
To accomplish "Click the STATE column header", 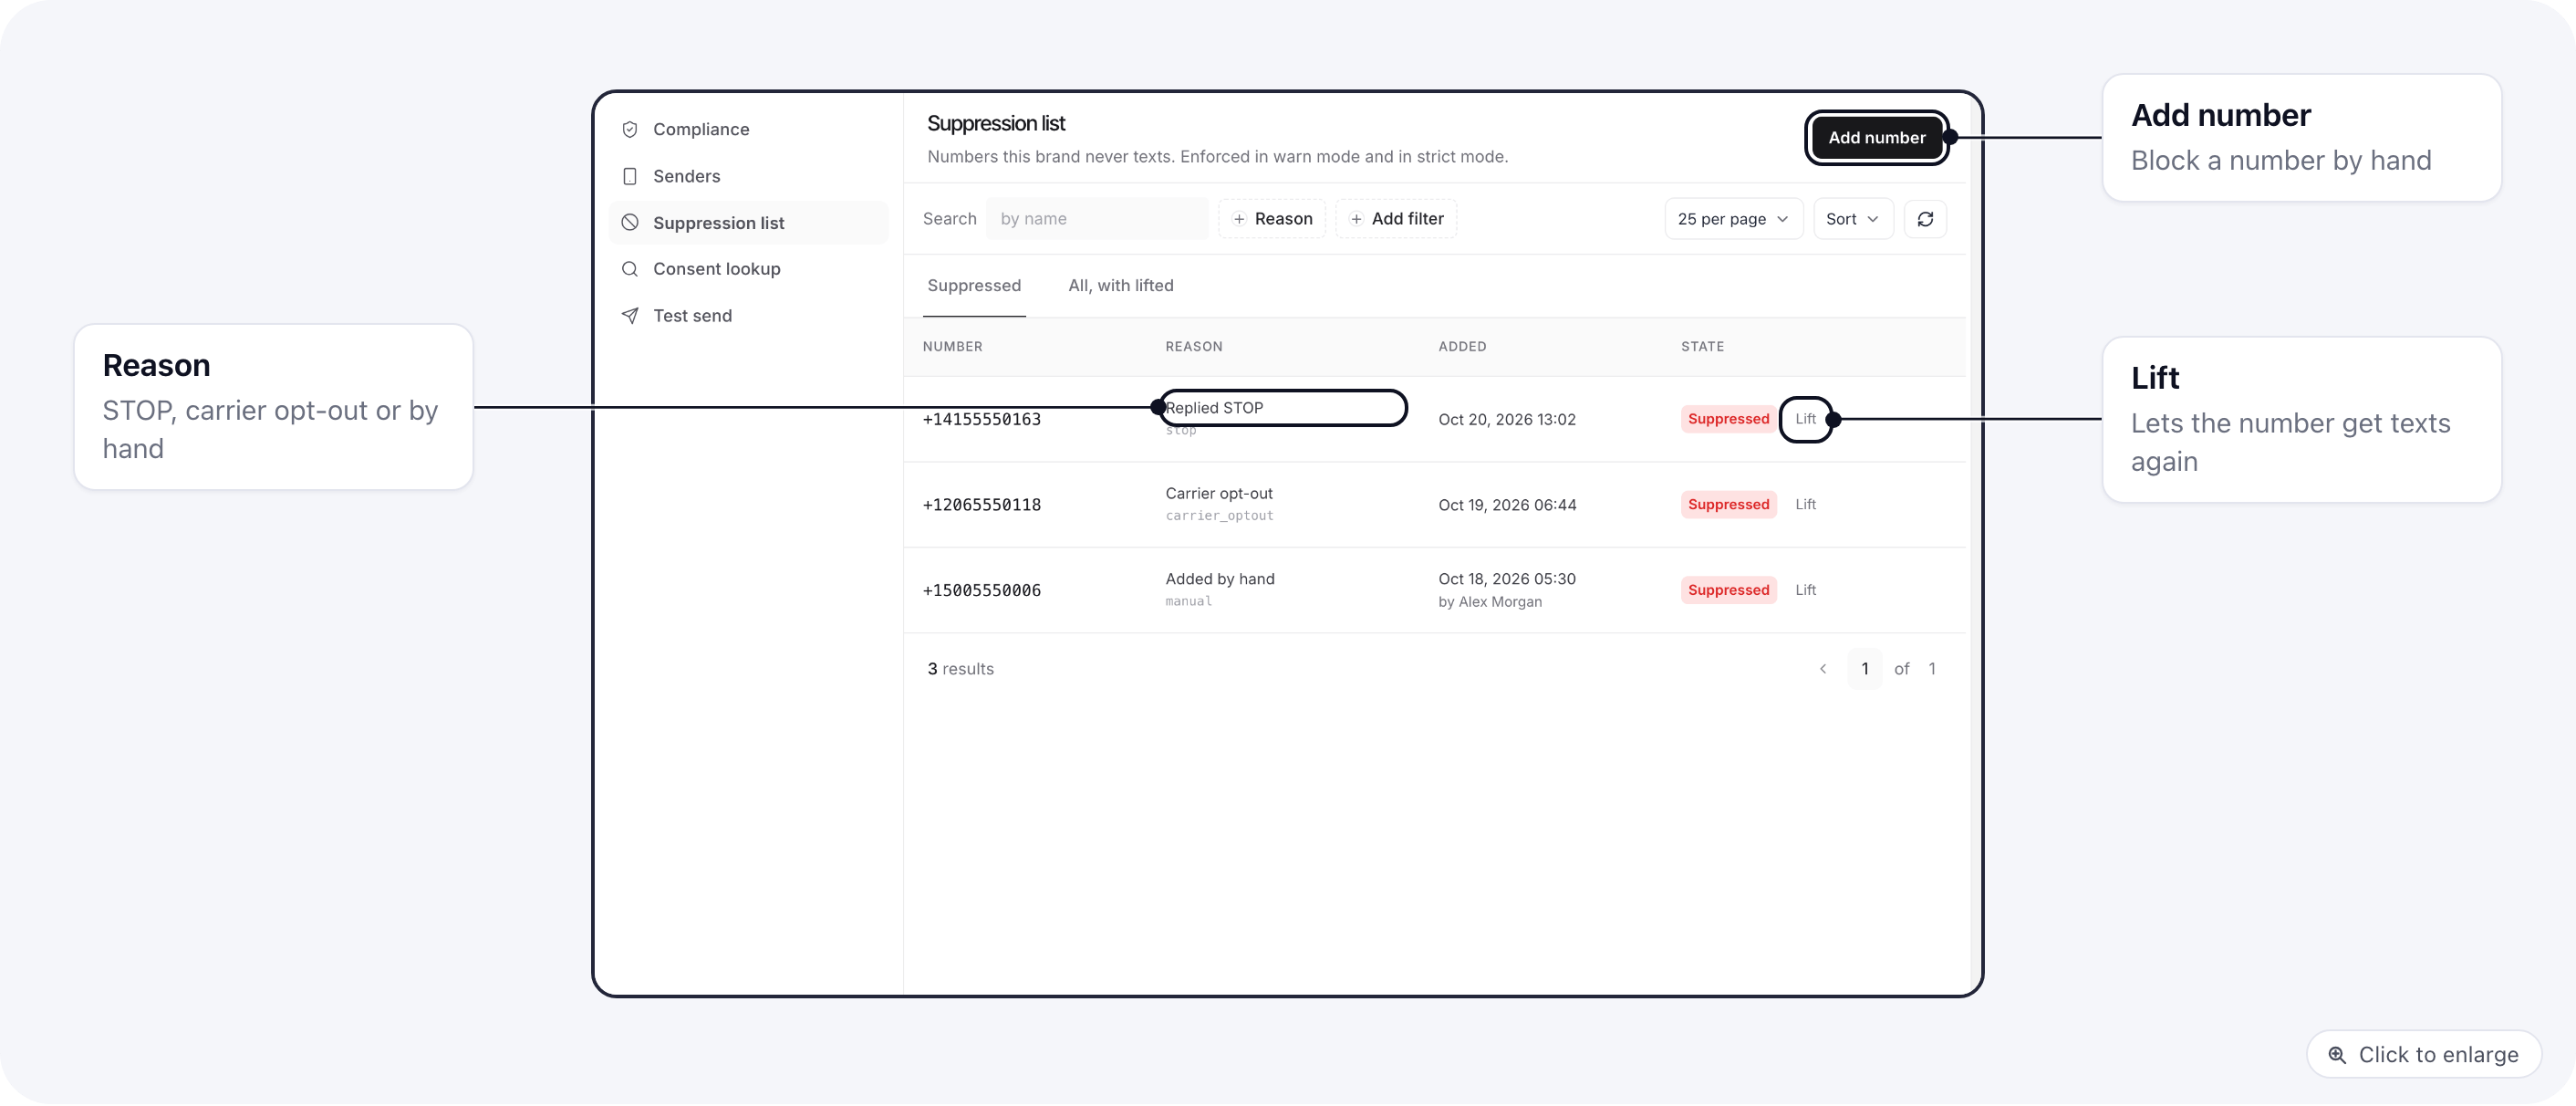I will tap(1702, 347).
